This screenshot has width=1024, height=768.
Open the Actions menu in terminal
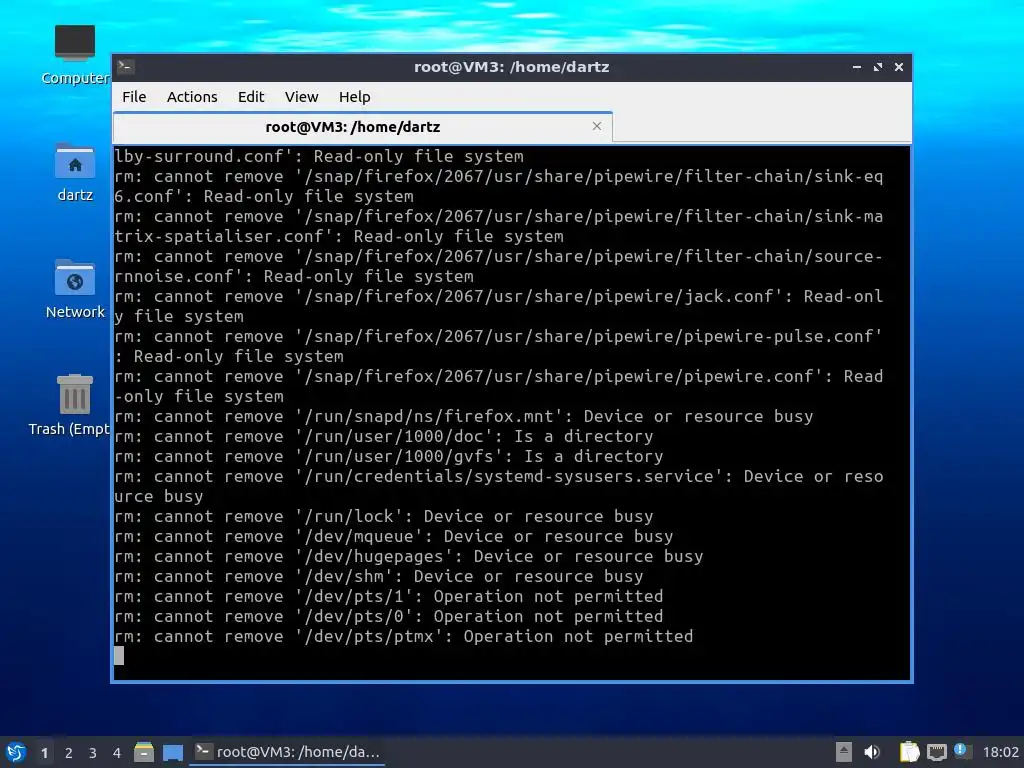pyautogui.click(x=192, y=97)
